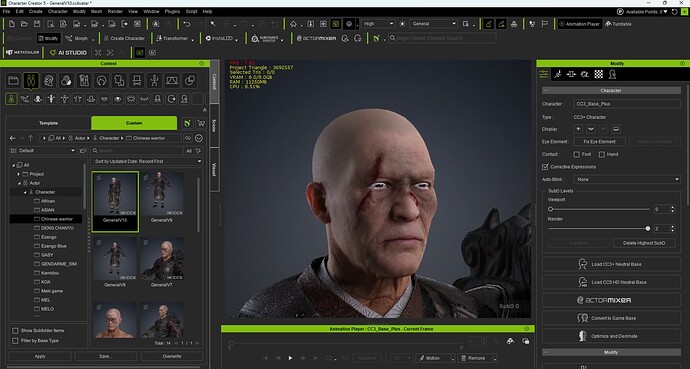This screenshot has width=690, height=369.
Task: Toggle Corrective Expressions checkbox
Action: pyautogui.click(x=545, y=167)
